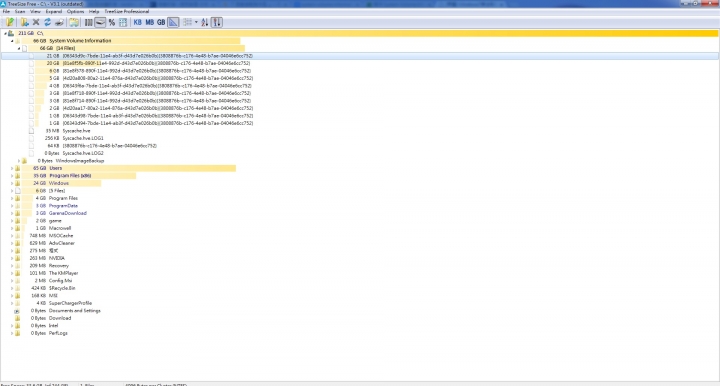This screenshot has height=386, width=720.
Task: Stop the scan with the X icon
Action: click(36, 22)
